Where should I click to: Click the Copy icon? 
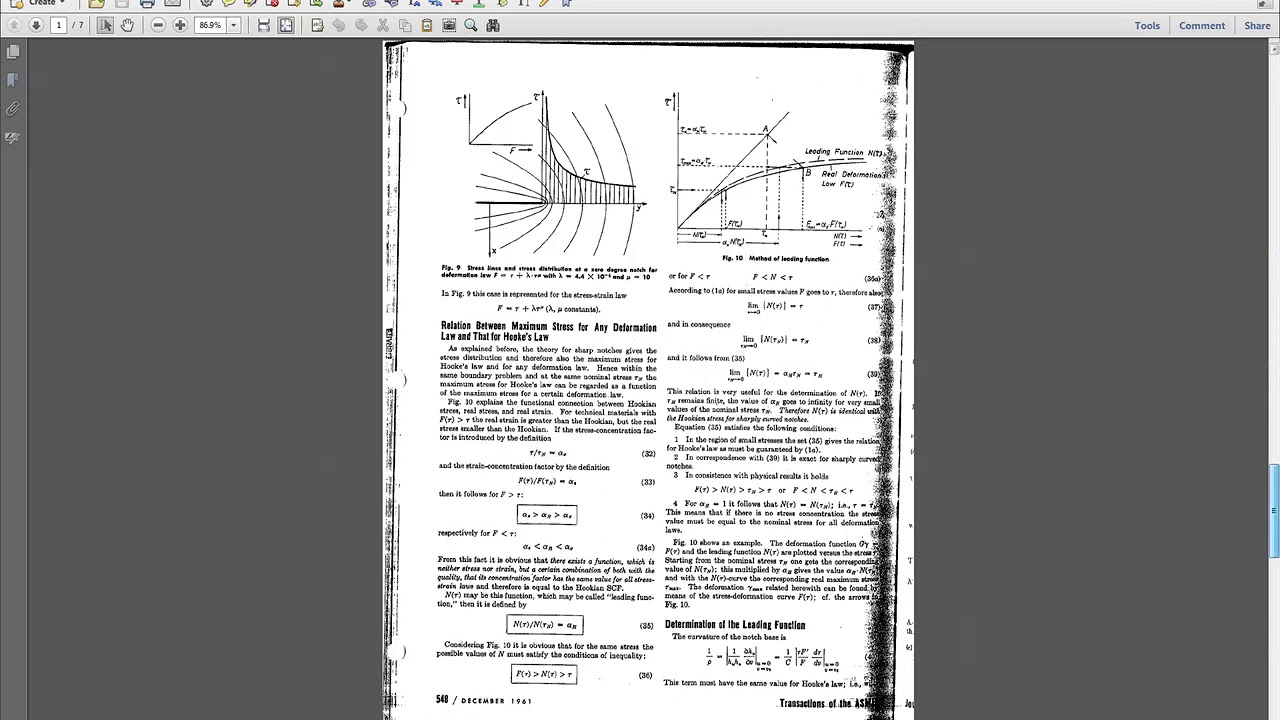(x=405, y=25)
